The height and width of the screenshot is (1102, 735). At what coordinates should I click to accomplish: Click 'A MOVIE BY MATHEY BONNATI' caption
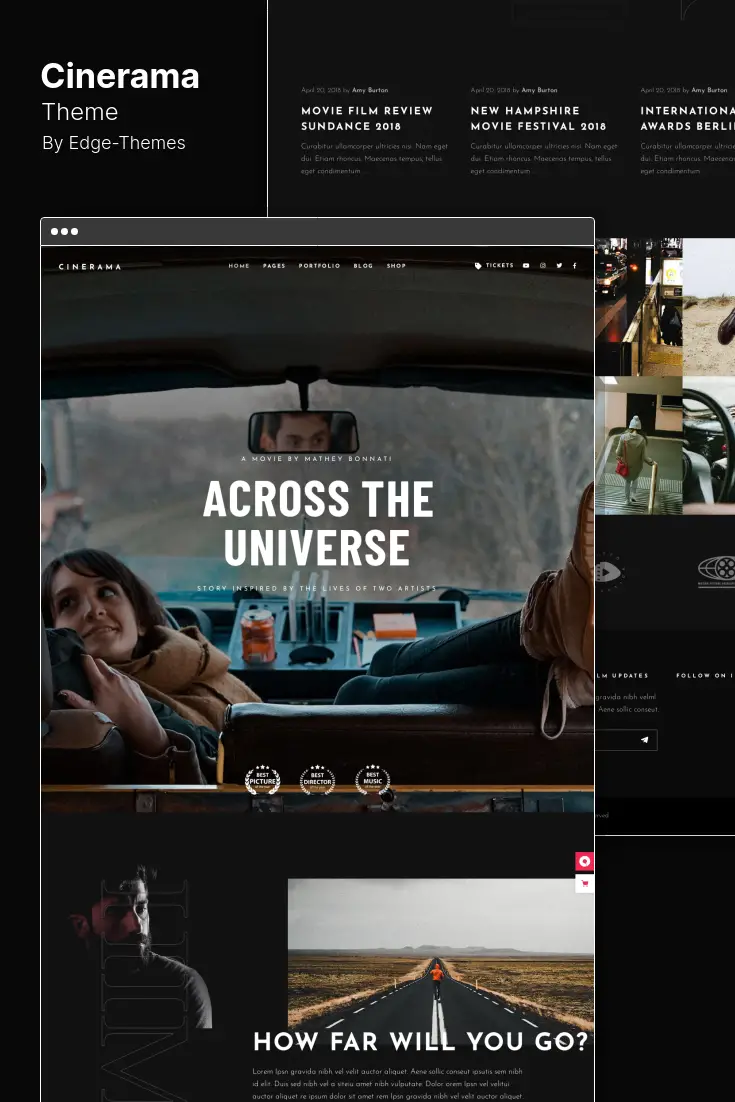[x=317, y=458]
